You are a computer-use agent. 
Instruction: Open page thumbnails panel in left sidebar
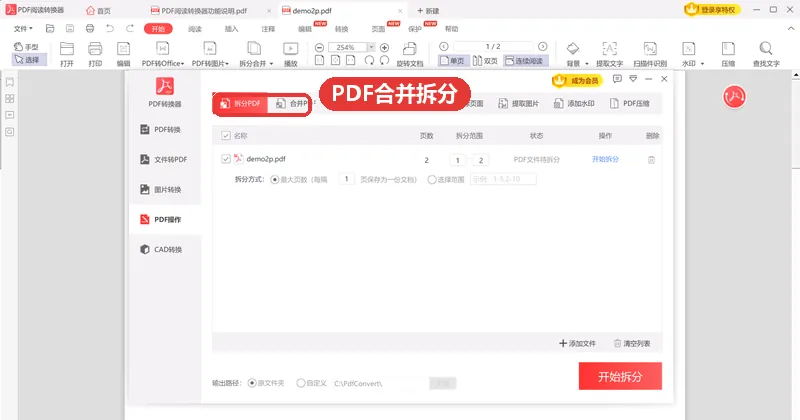point(10,98)
